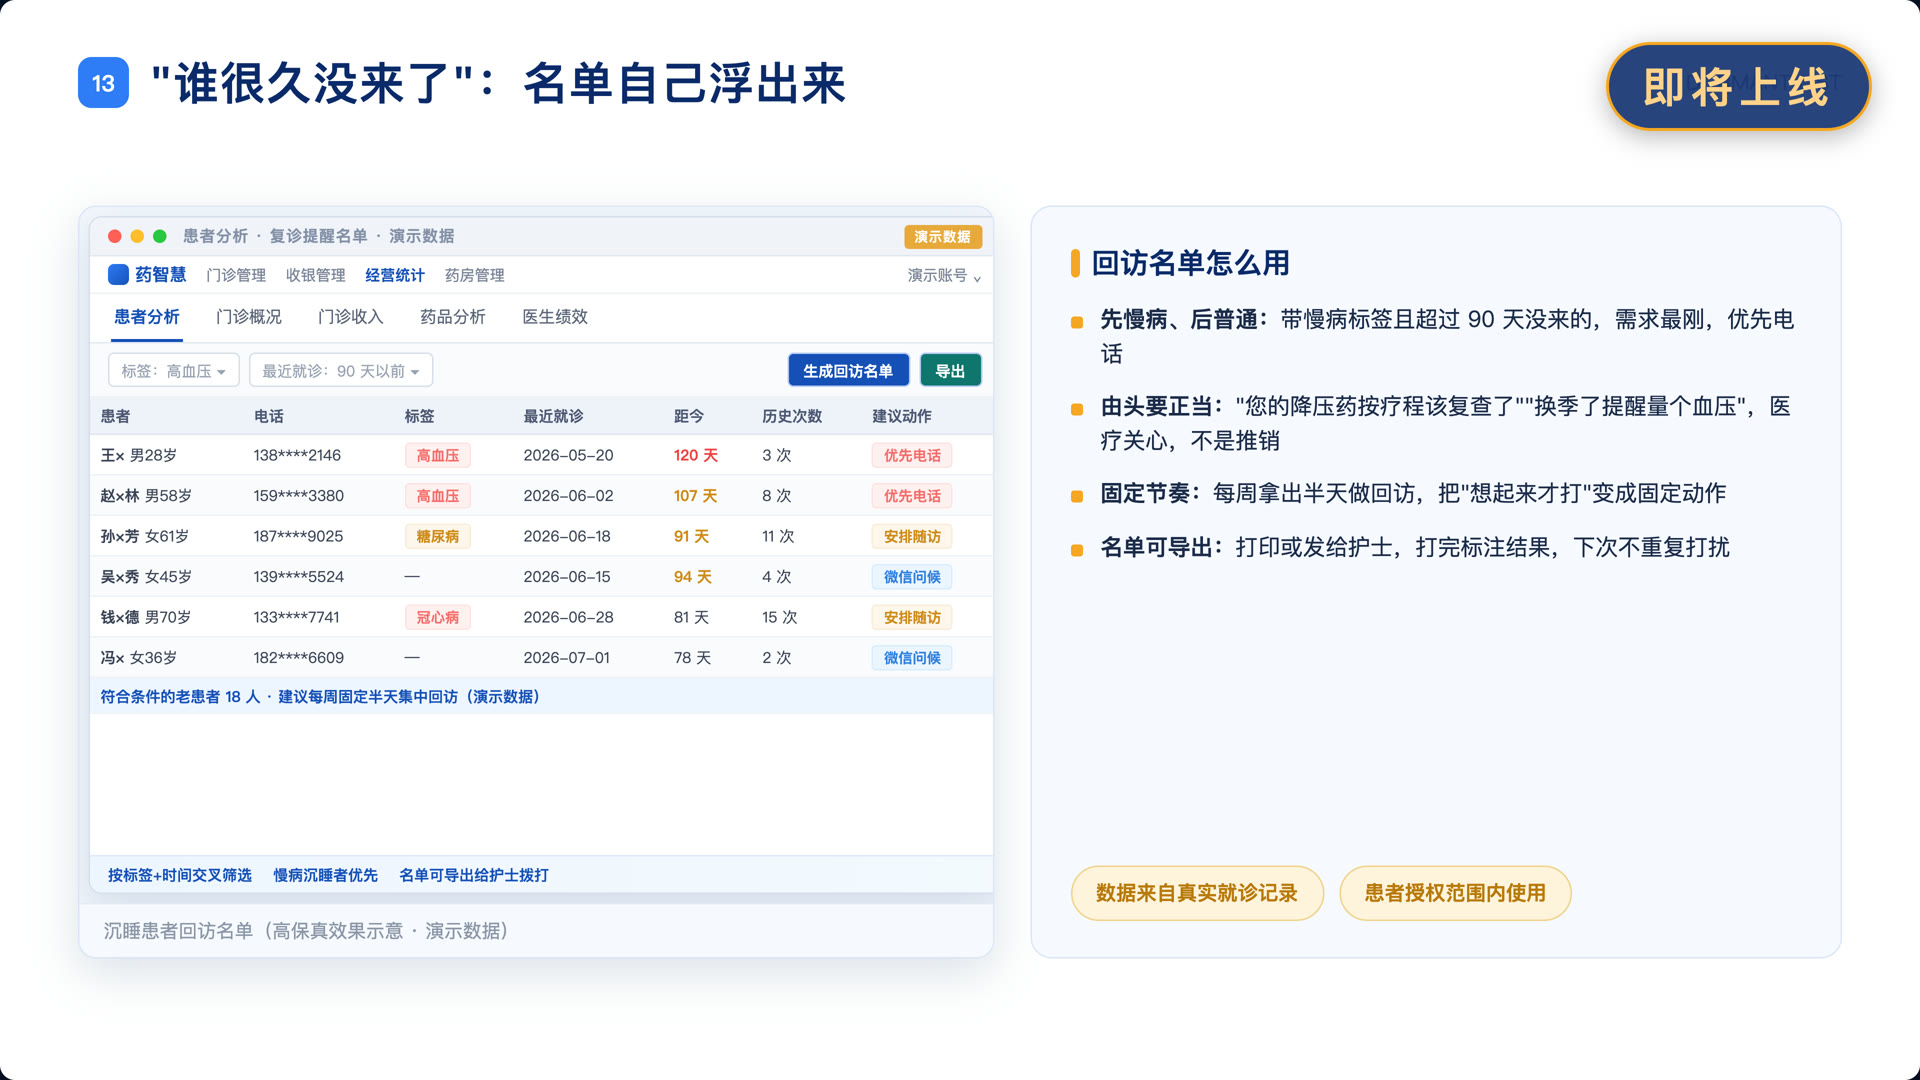Select patient 吴×秀 女45岁

click(x=146, y=577)
